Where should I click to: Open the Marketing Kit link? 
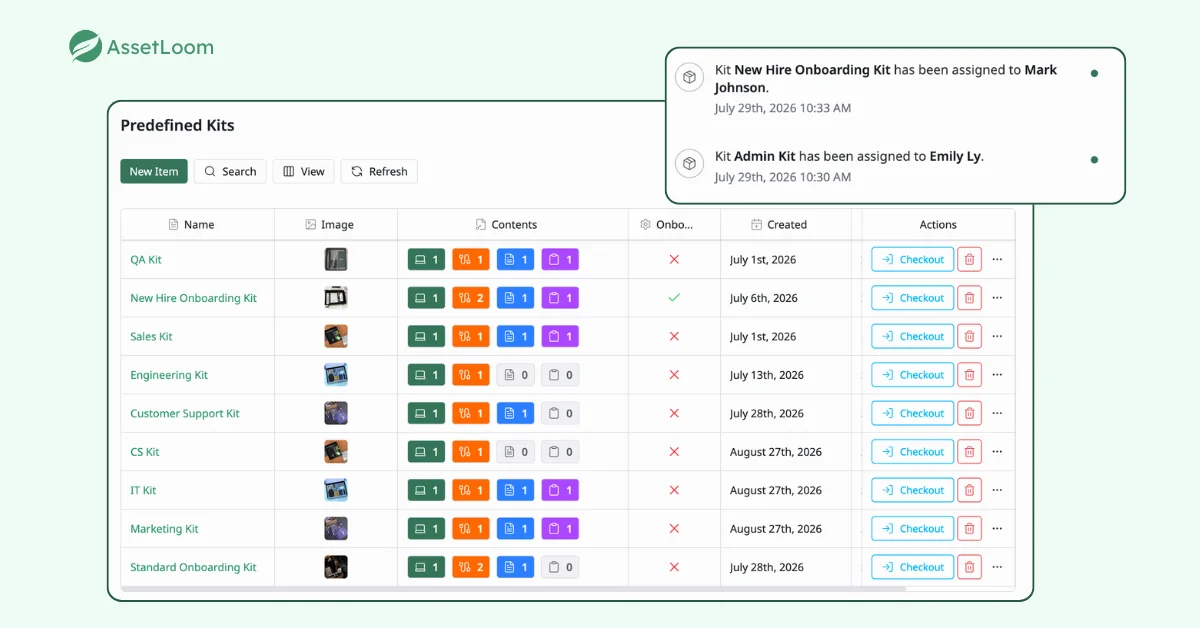pos(164,529)
